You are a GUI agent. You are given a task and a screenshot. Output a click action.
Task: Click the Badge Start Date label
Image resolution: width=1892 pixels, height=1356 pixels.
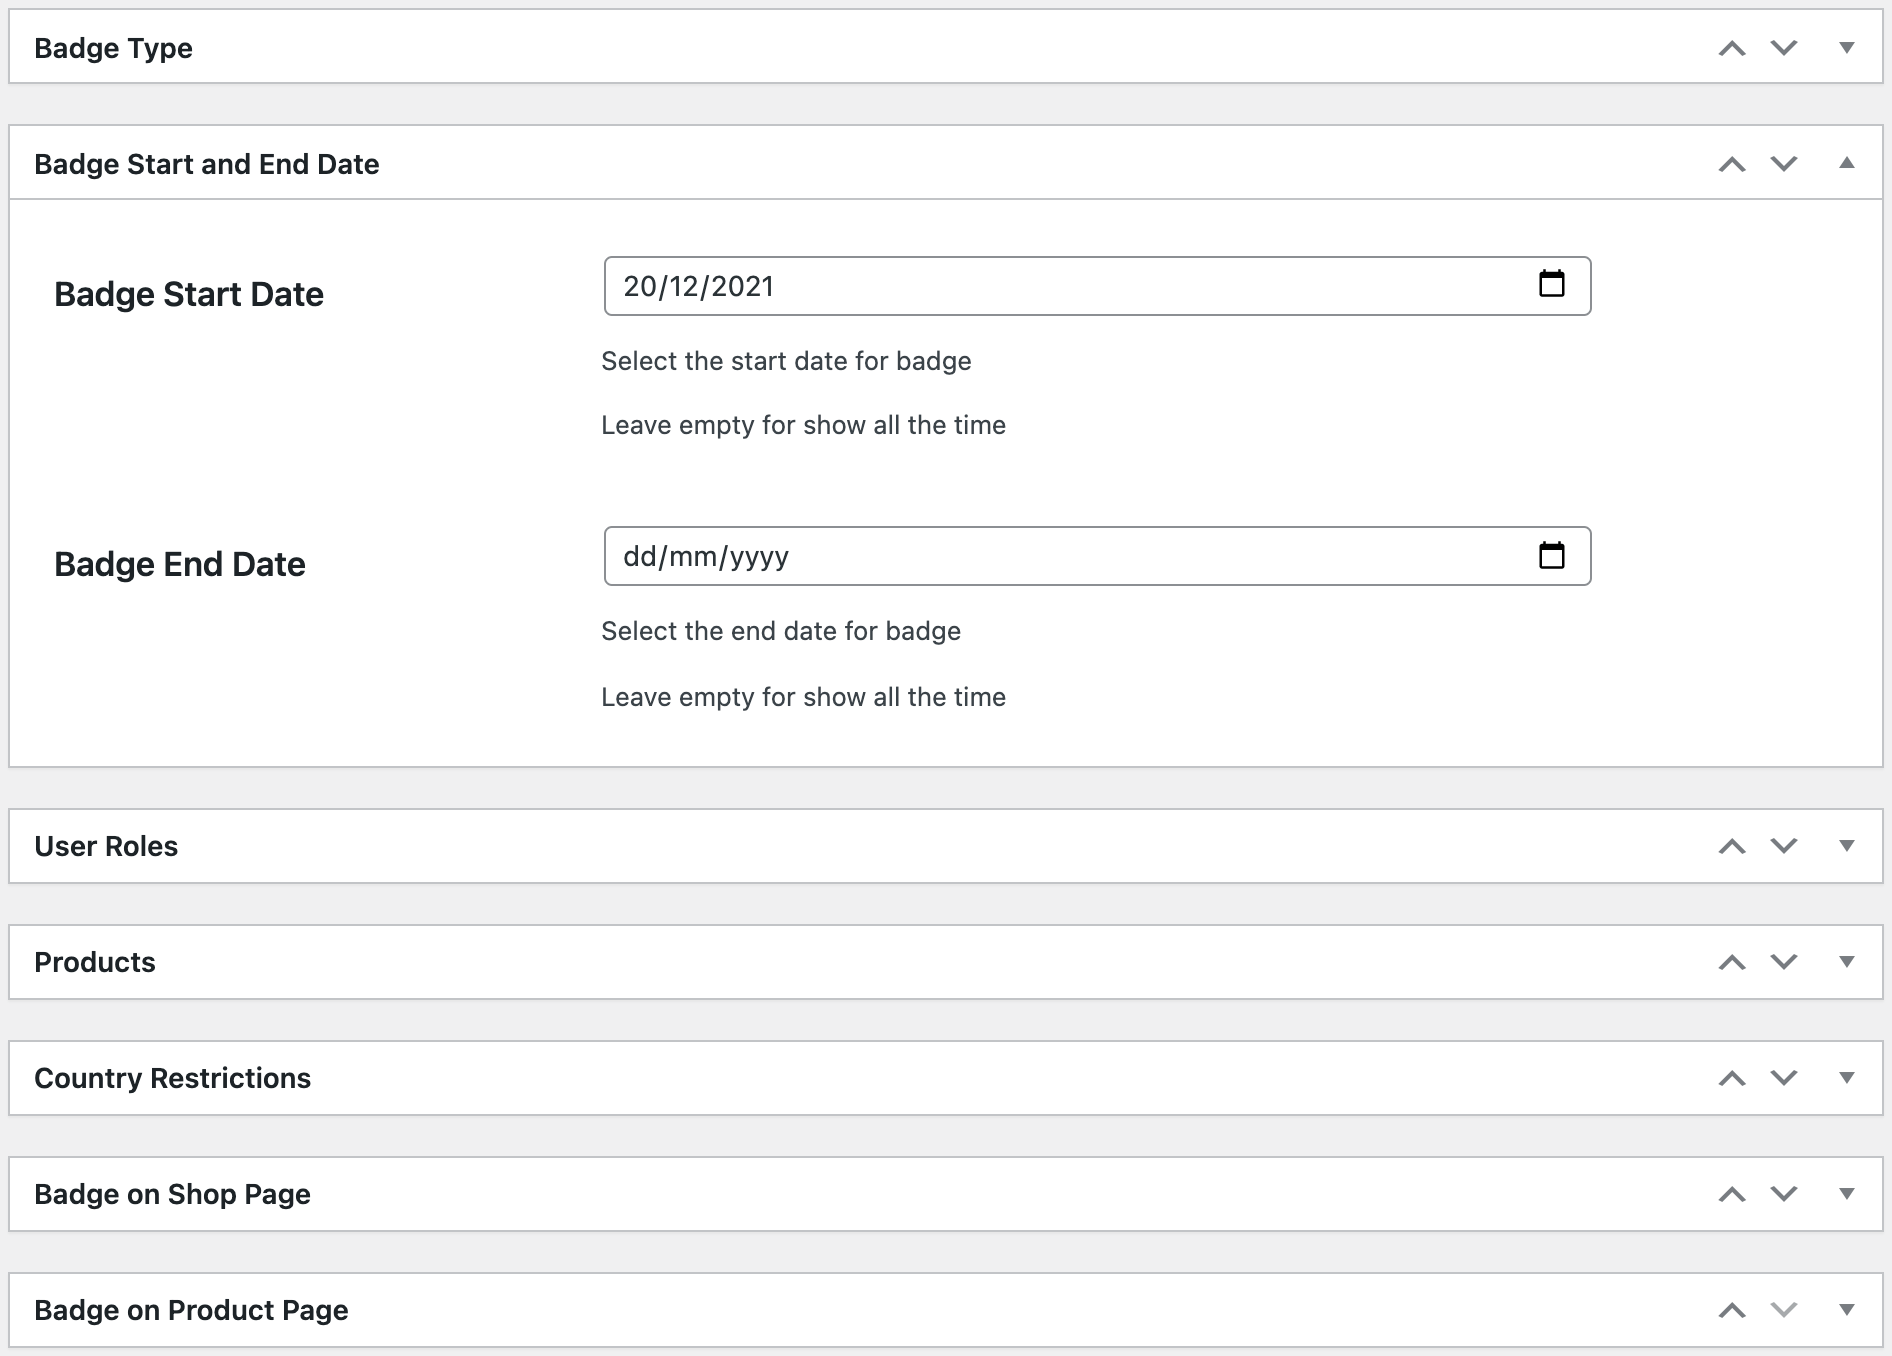tap(189, 293)
